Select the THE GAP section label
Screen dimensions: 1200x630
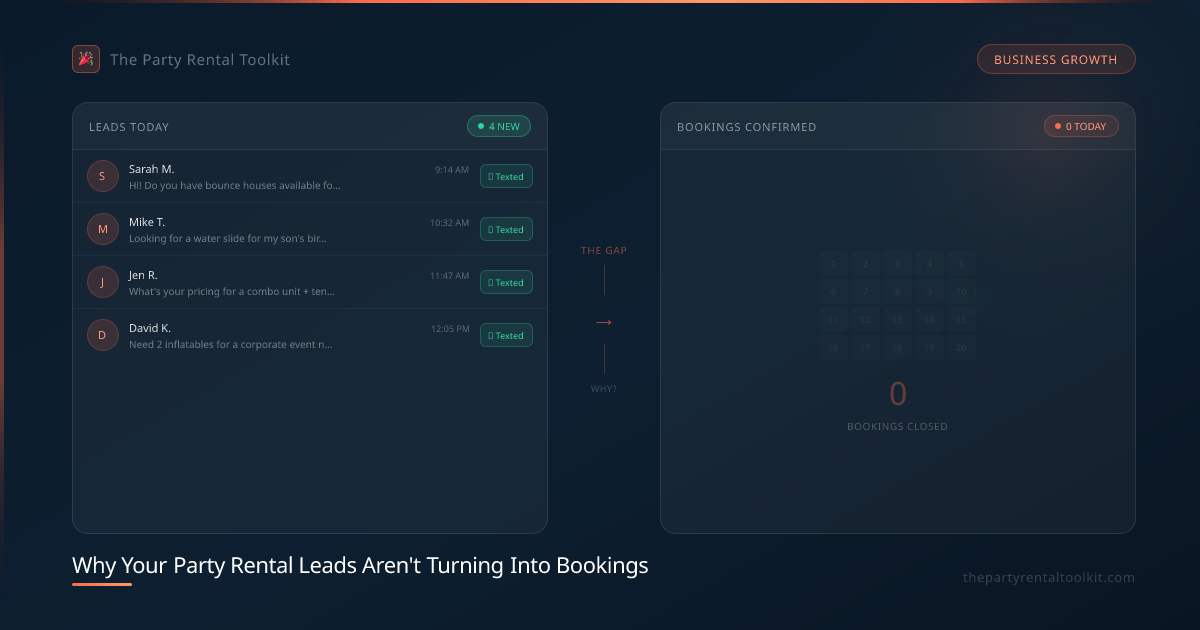[x=603, y=250]
